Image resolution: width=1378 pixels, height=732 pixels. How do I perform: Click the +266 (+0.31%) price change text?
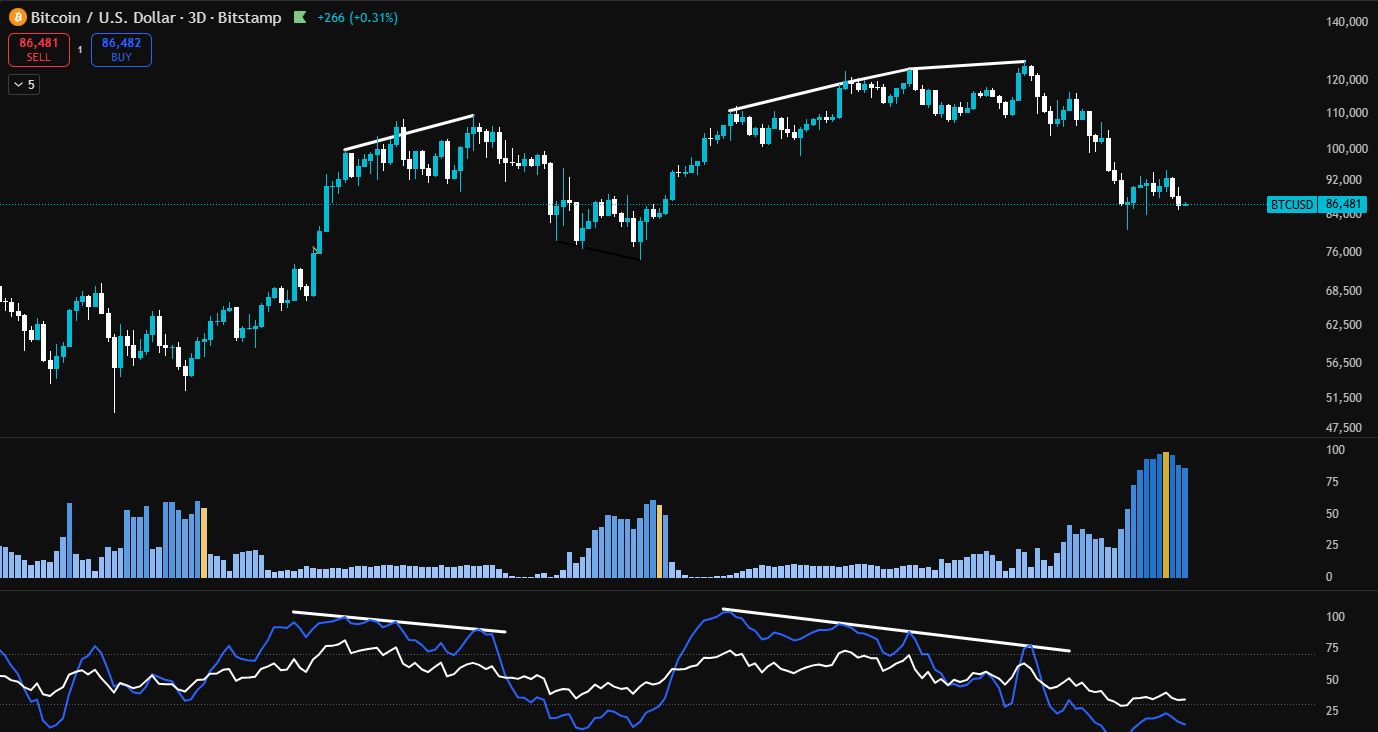tap(357, 17)
